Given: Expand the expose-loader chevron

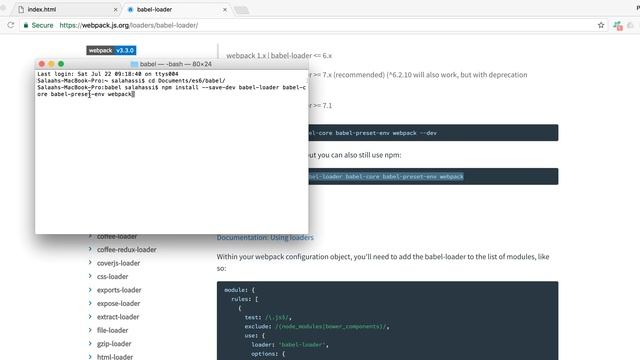Looking at the screenshot, I should point(90,303).
